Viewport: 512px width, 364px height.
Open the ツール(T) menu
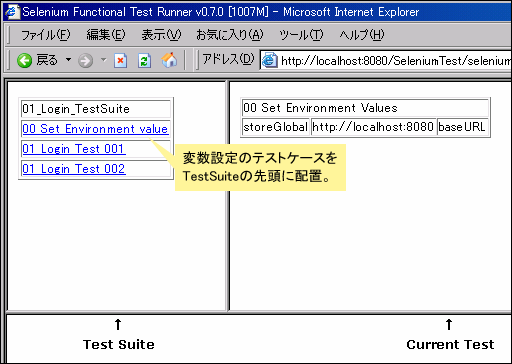point(301,35)
